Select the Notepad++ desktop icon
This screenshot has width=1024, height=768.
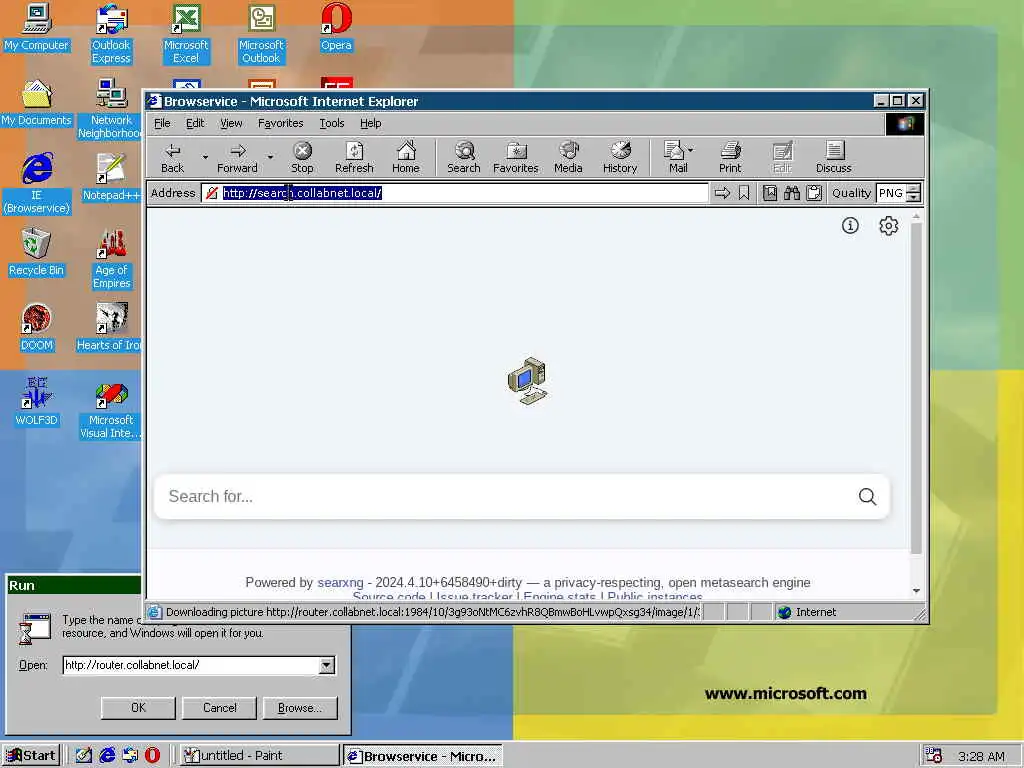[x=111, y=178]
